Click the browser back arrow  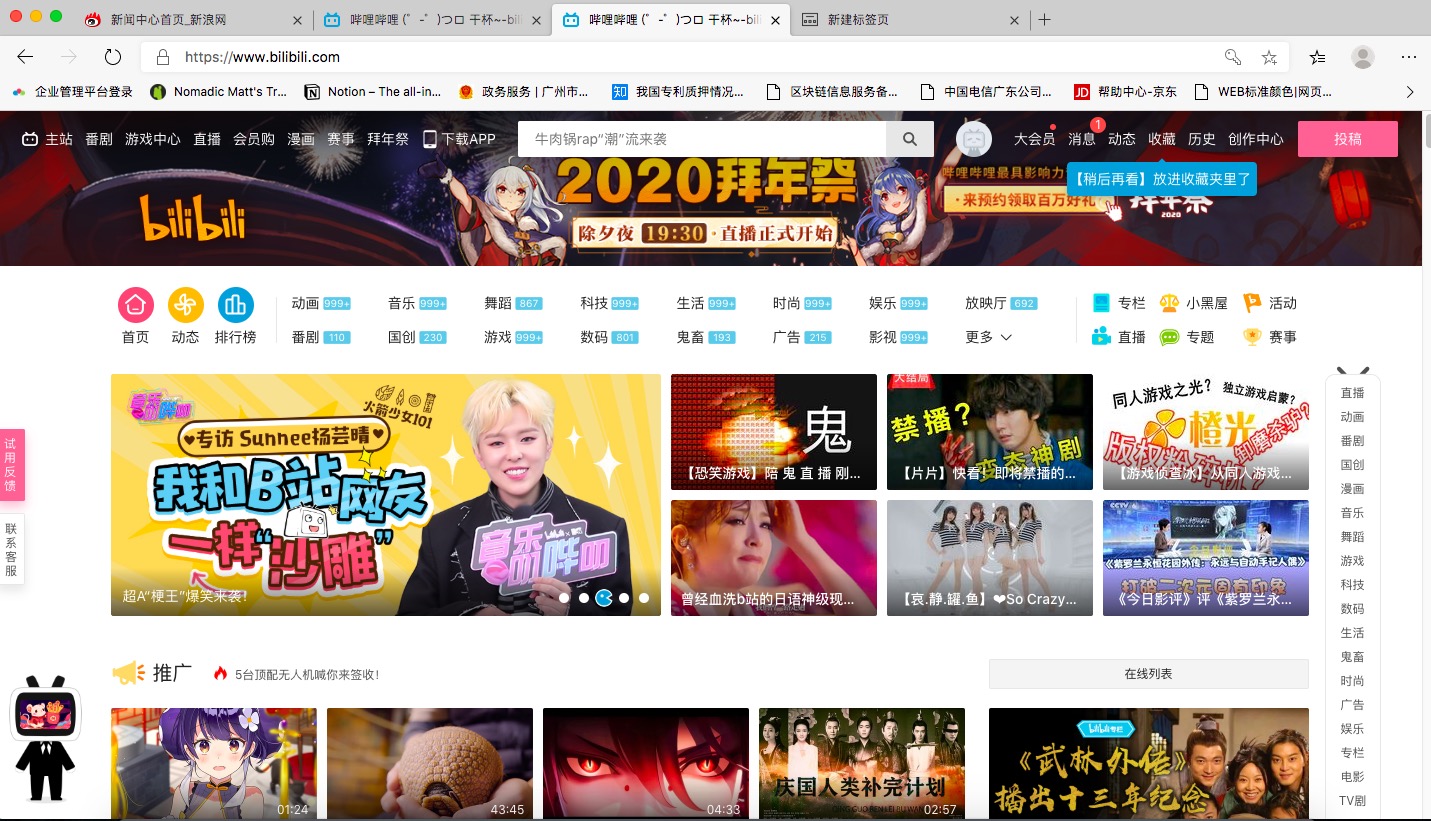[x=25, y=57]
